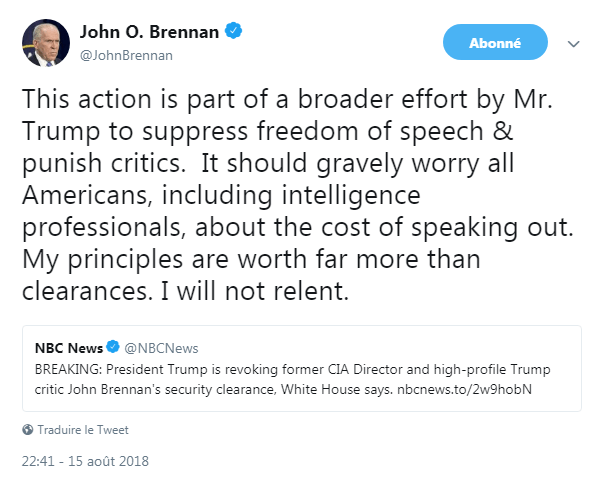
Task: Toggle the Abonné follow button
Action: pyautogui.click(x=494, y=43)
